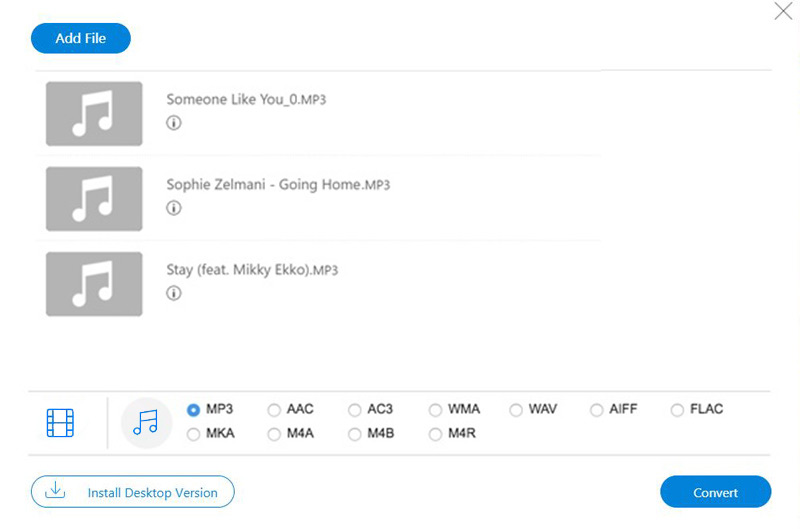Click music thumbnail of Stay track
Image resolution: width=800 pixels, height=529 pixels.
coord(94,284)
